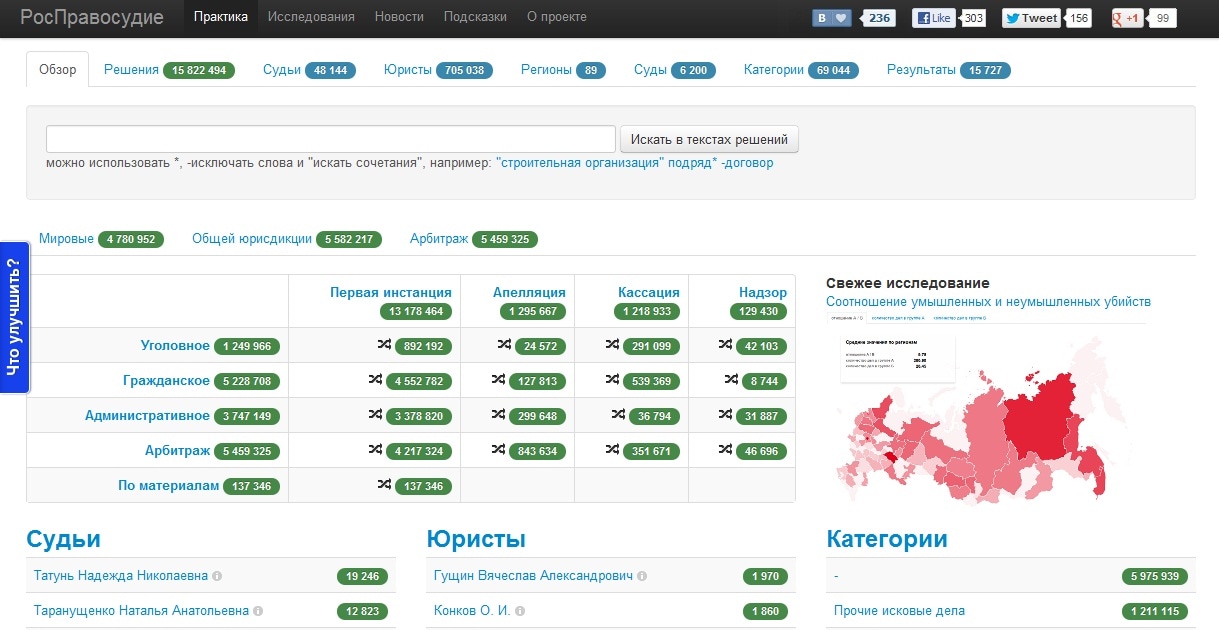Click info icon next to Гущин Вячеслав Александрович

tap(642, 576)
